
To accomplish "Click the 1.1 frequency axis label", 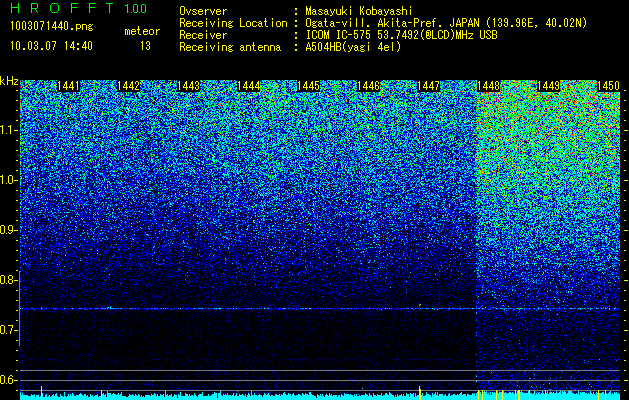I will pos(9,130).
